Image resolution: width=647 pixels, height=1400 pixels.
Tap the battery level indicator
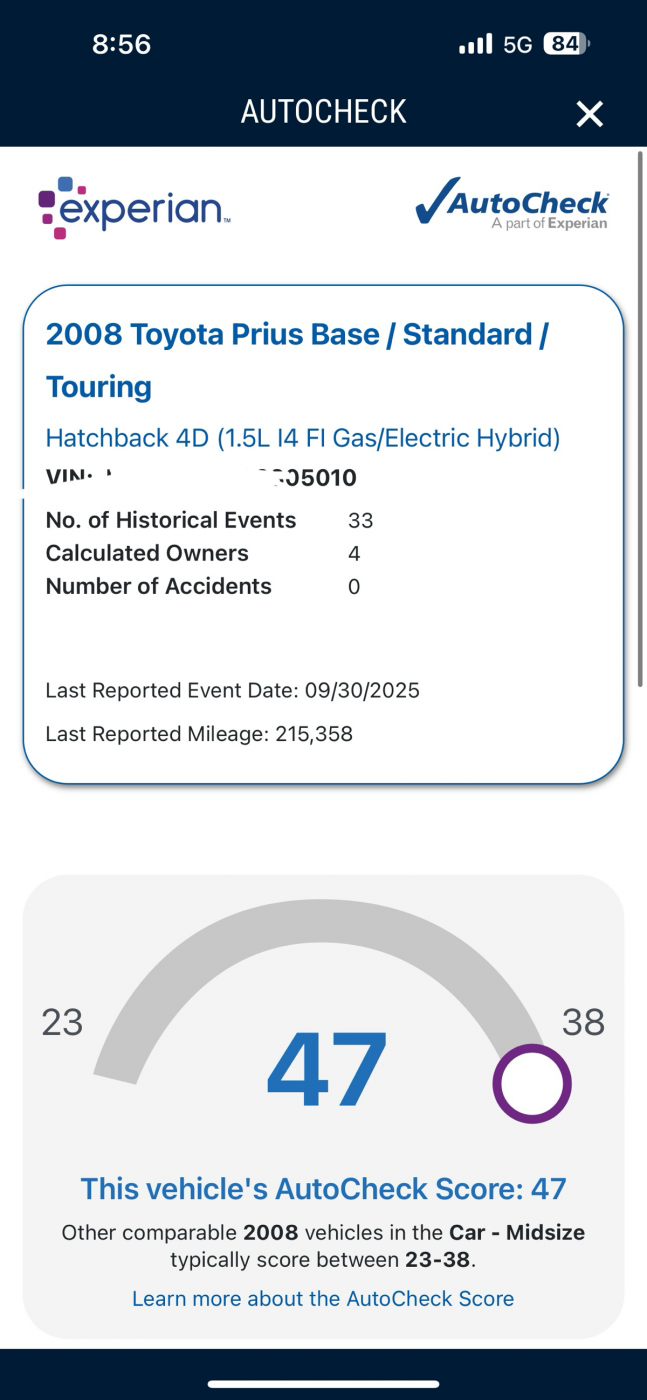[566, 44]
